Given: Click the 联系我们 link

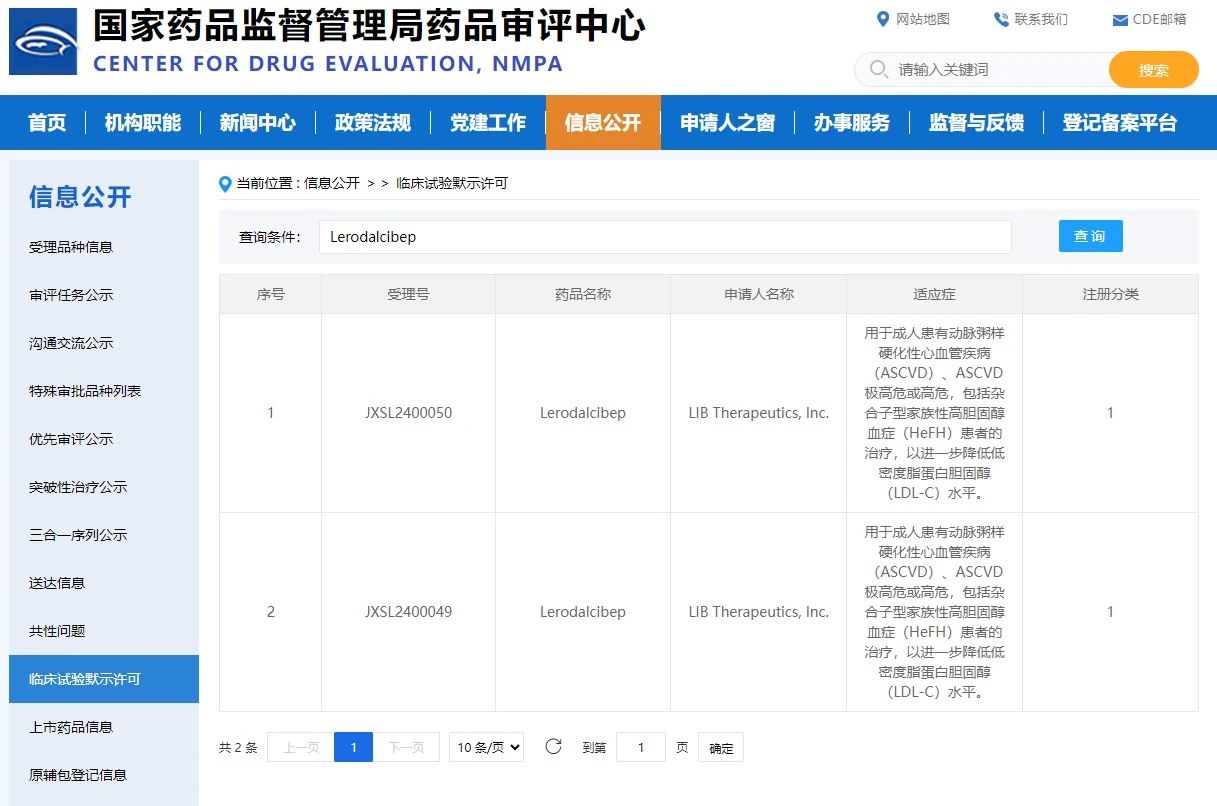Looking at the screenshot, I should 1041,19.
